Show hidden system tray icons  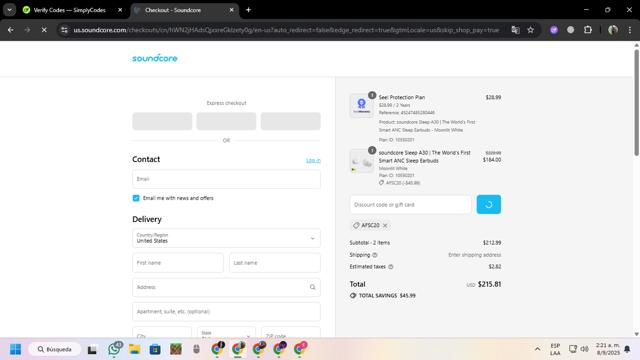537,349
